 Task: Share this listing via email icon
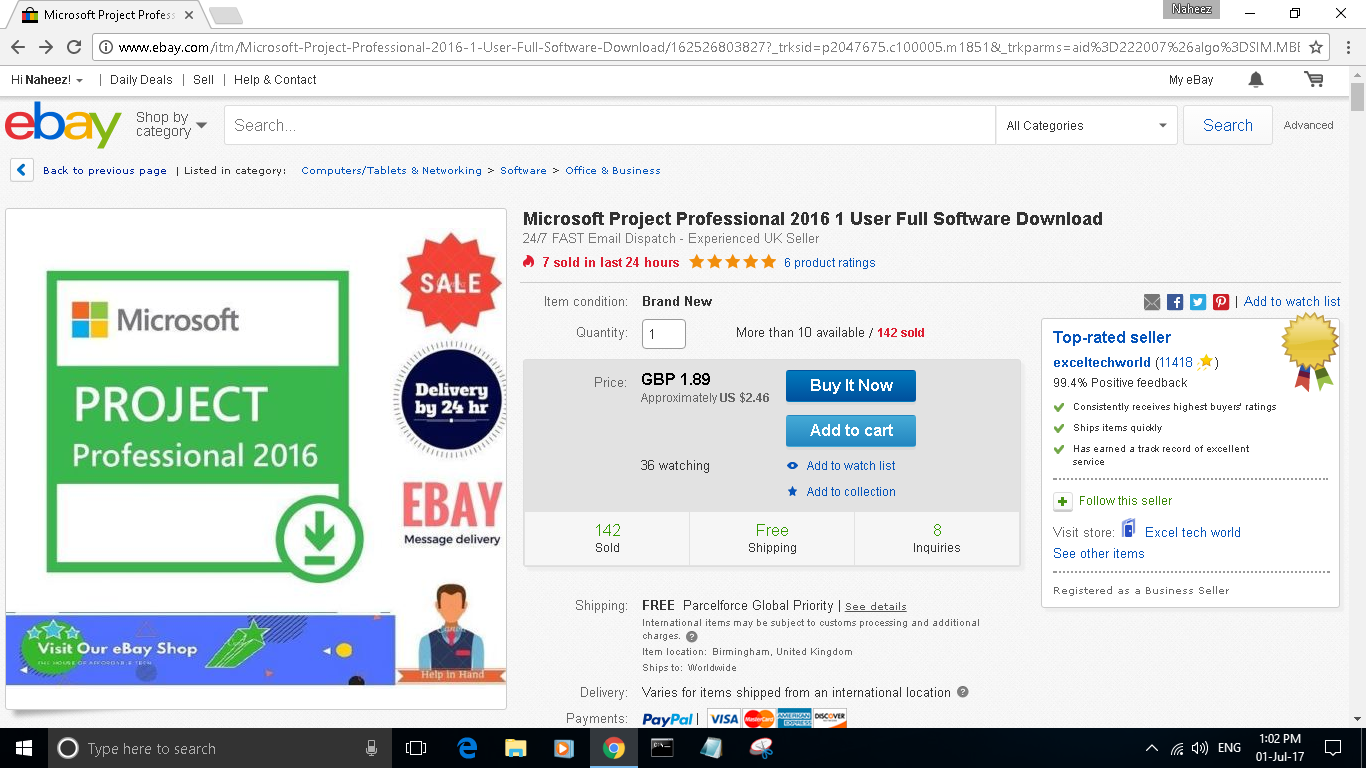(1152, 302)
